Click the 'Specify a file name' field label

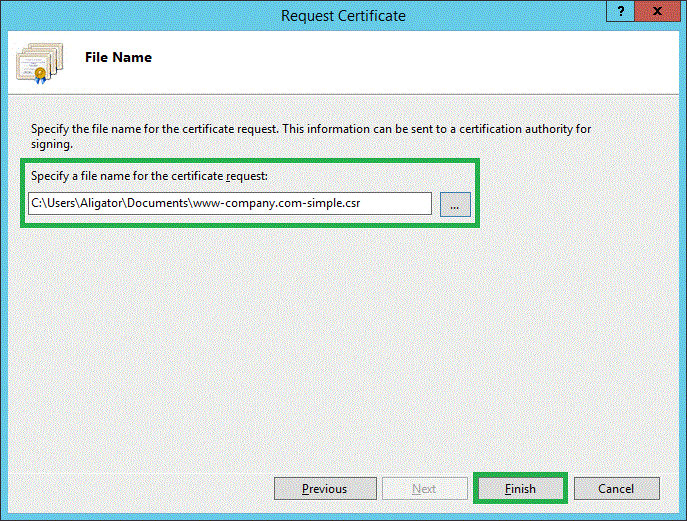point(143,176)
